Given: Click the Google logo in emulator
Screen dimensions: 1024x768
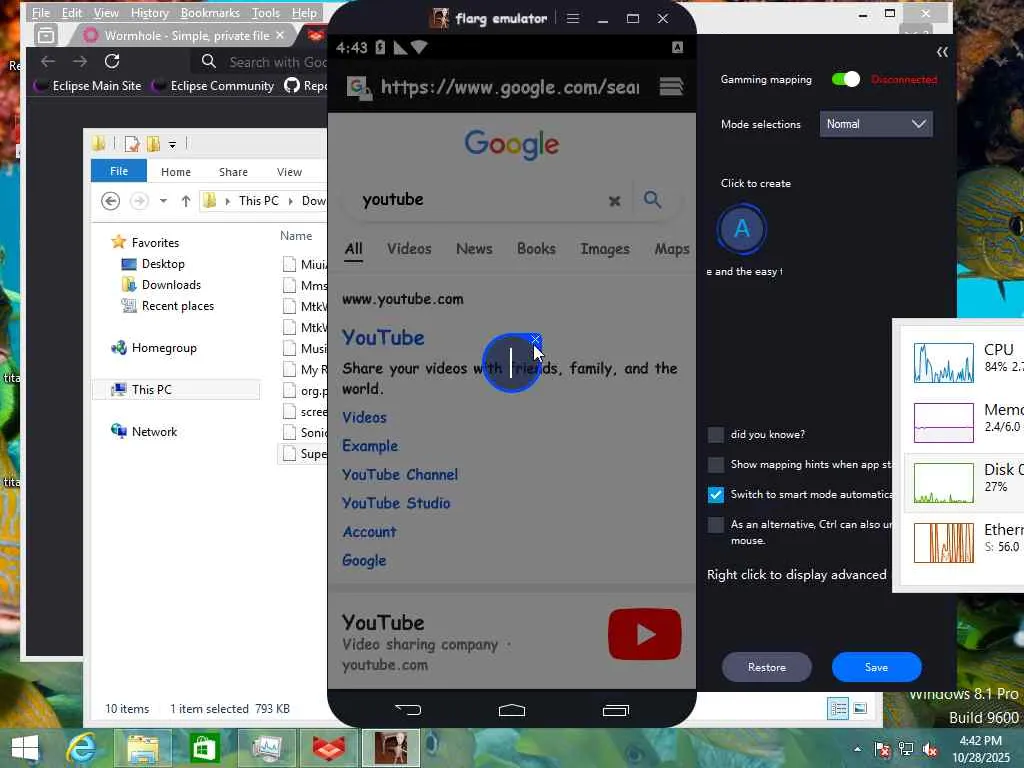Looking at the screenshot, I should [x=511, y=144].
